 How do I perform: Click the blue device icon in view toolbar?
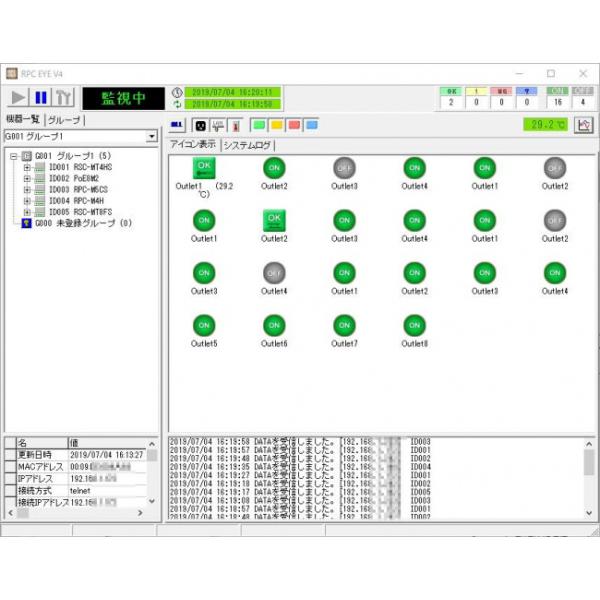pyautogui.click(x=176, y=125)
